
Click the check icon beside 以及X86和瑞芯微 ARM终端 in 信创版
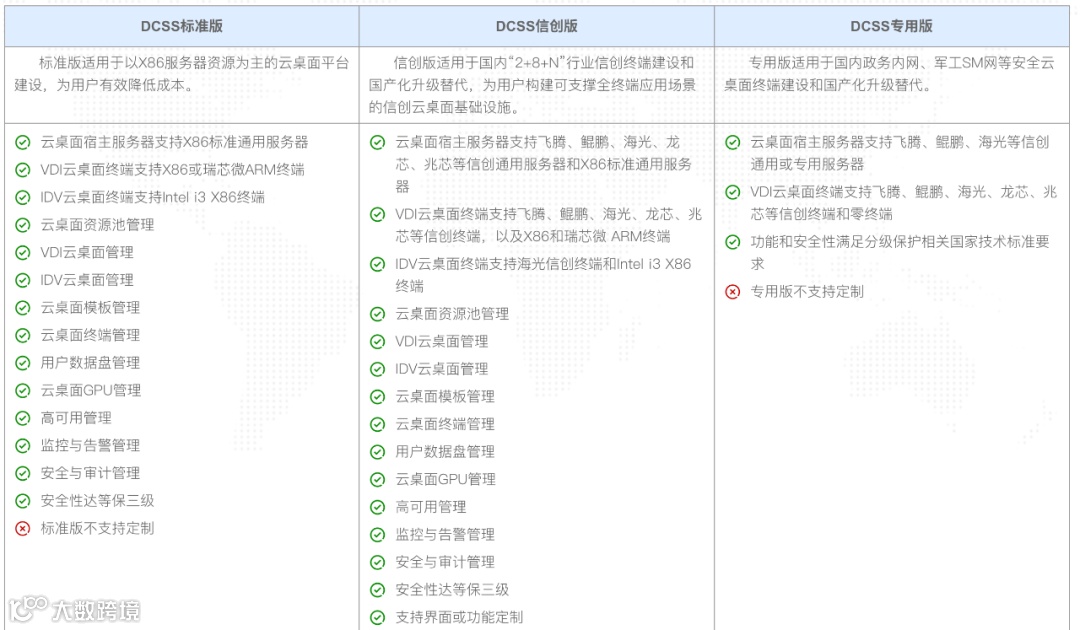[377, 215]
